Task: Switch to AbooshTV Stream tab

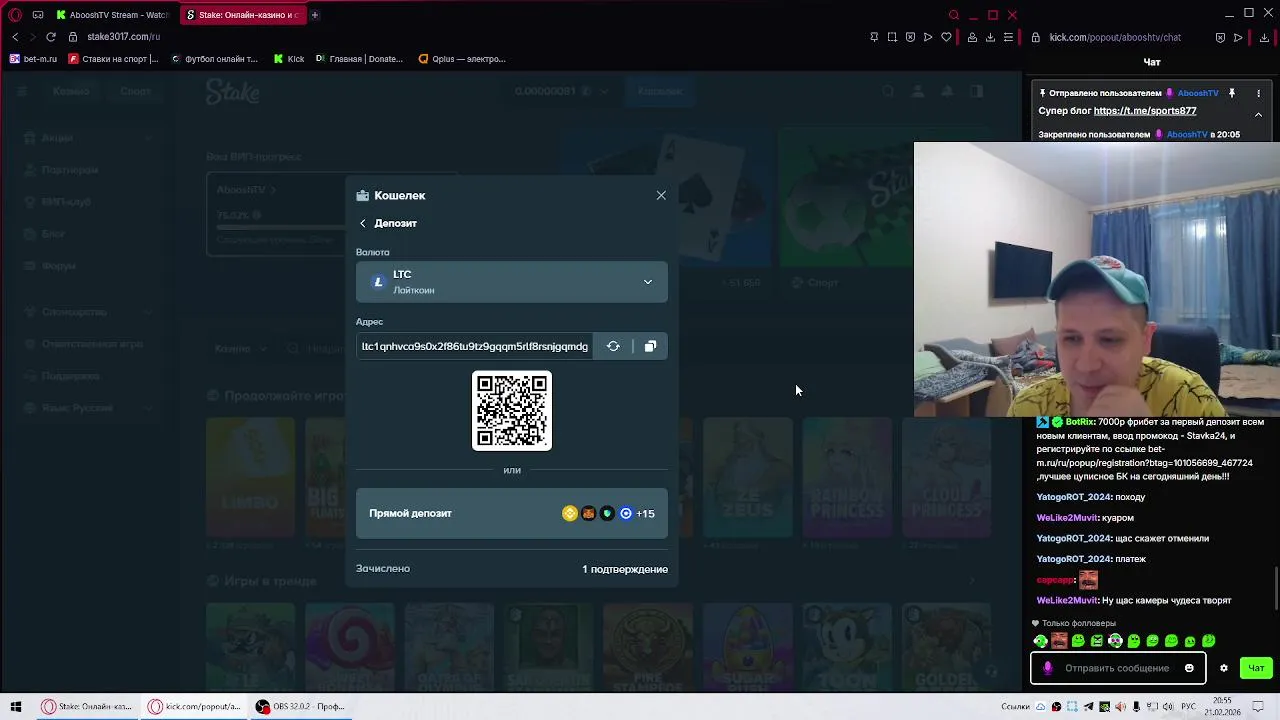Action: tap(112, 15)
